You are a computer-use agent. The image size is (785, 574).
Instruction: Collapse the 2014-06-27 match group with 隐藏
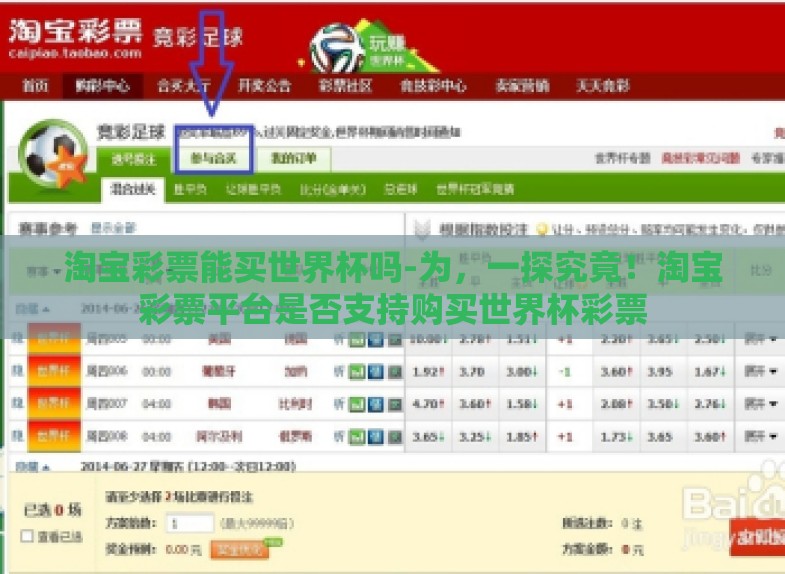[33, 467]
